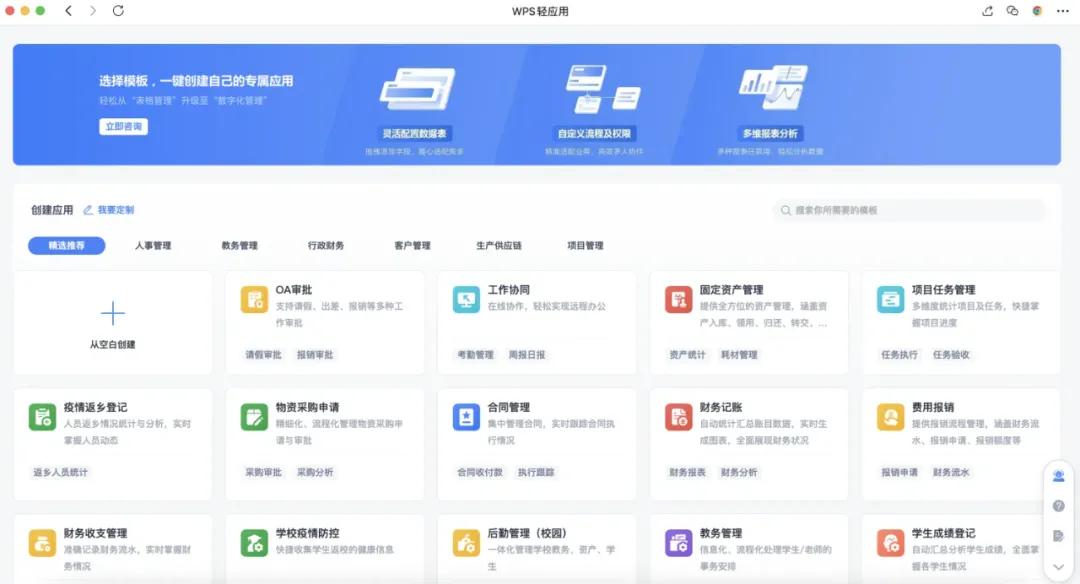The width and height of the screenshot is (1080, 584).
Task: Click the 资产统计 tag
Action: click(687, 355)
